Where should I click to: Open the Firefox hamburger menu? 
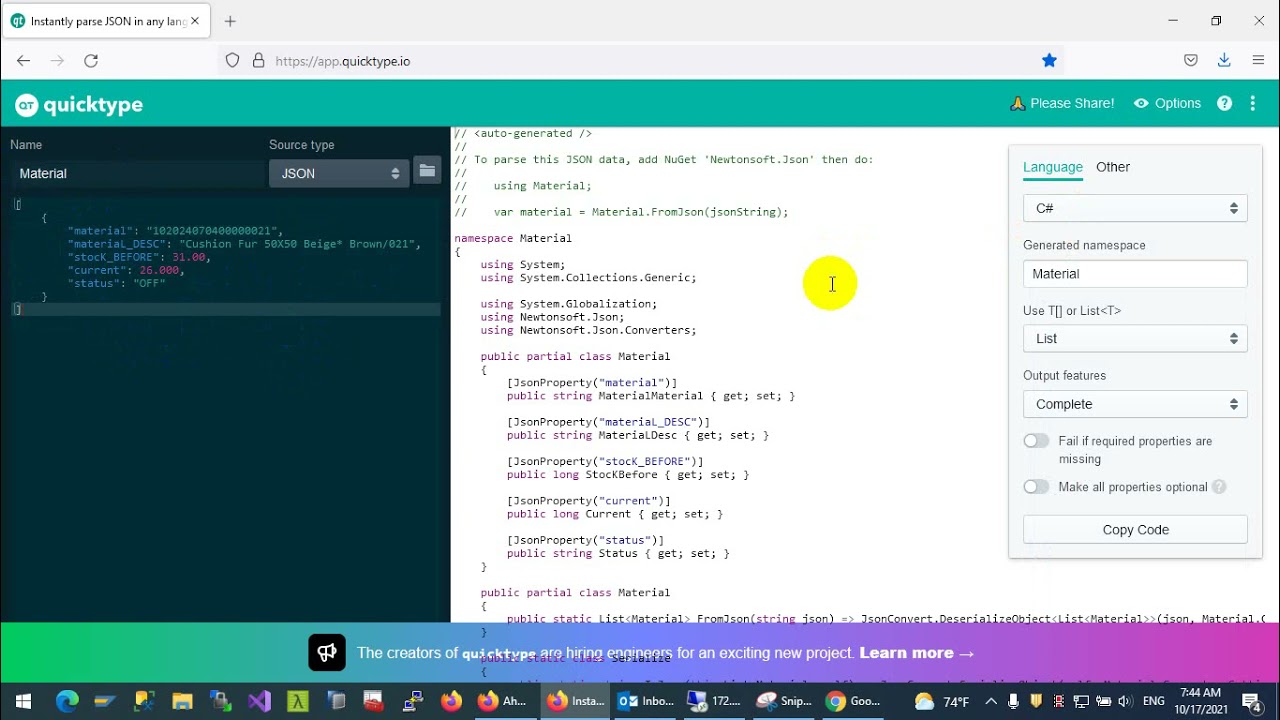1258,61
